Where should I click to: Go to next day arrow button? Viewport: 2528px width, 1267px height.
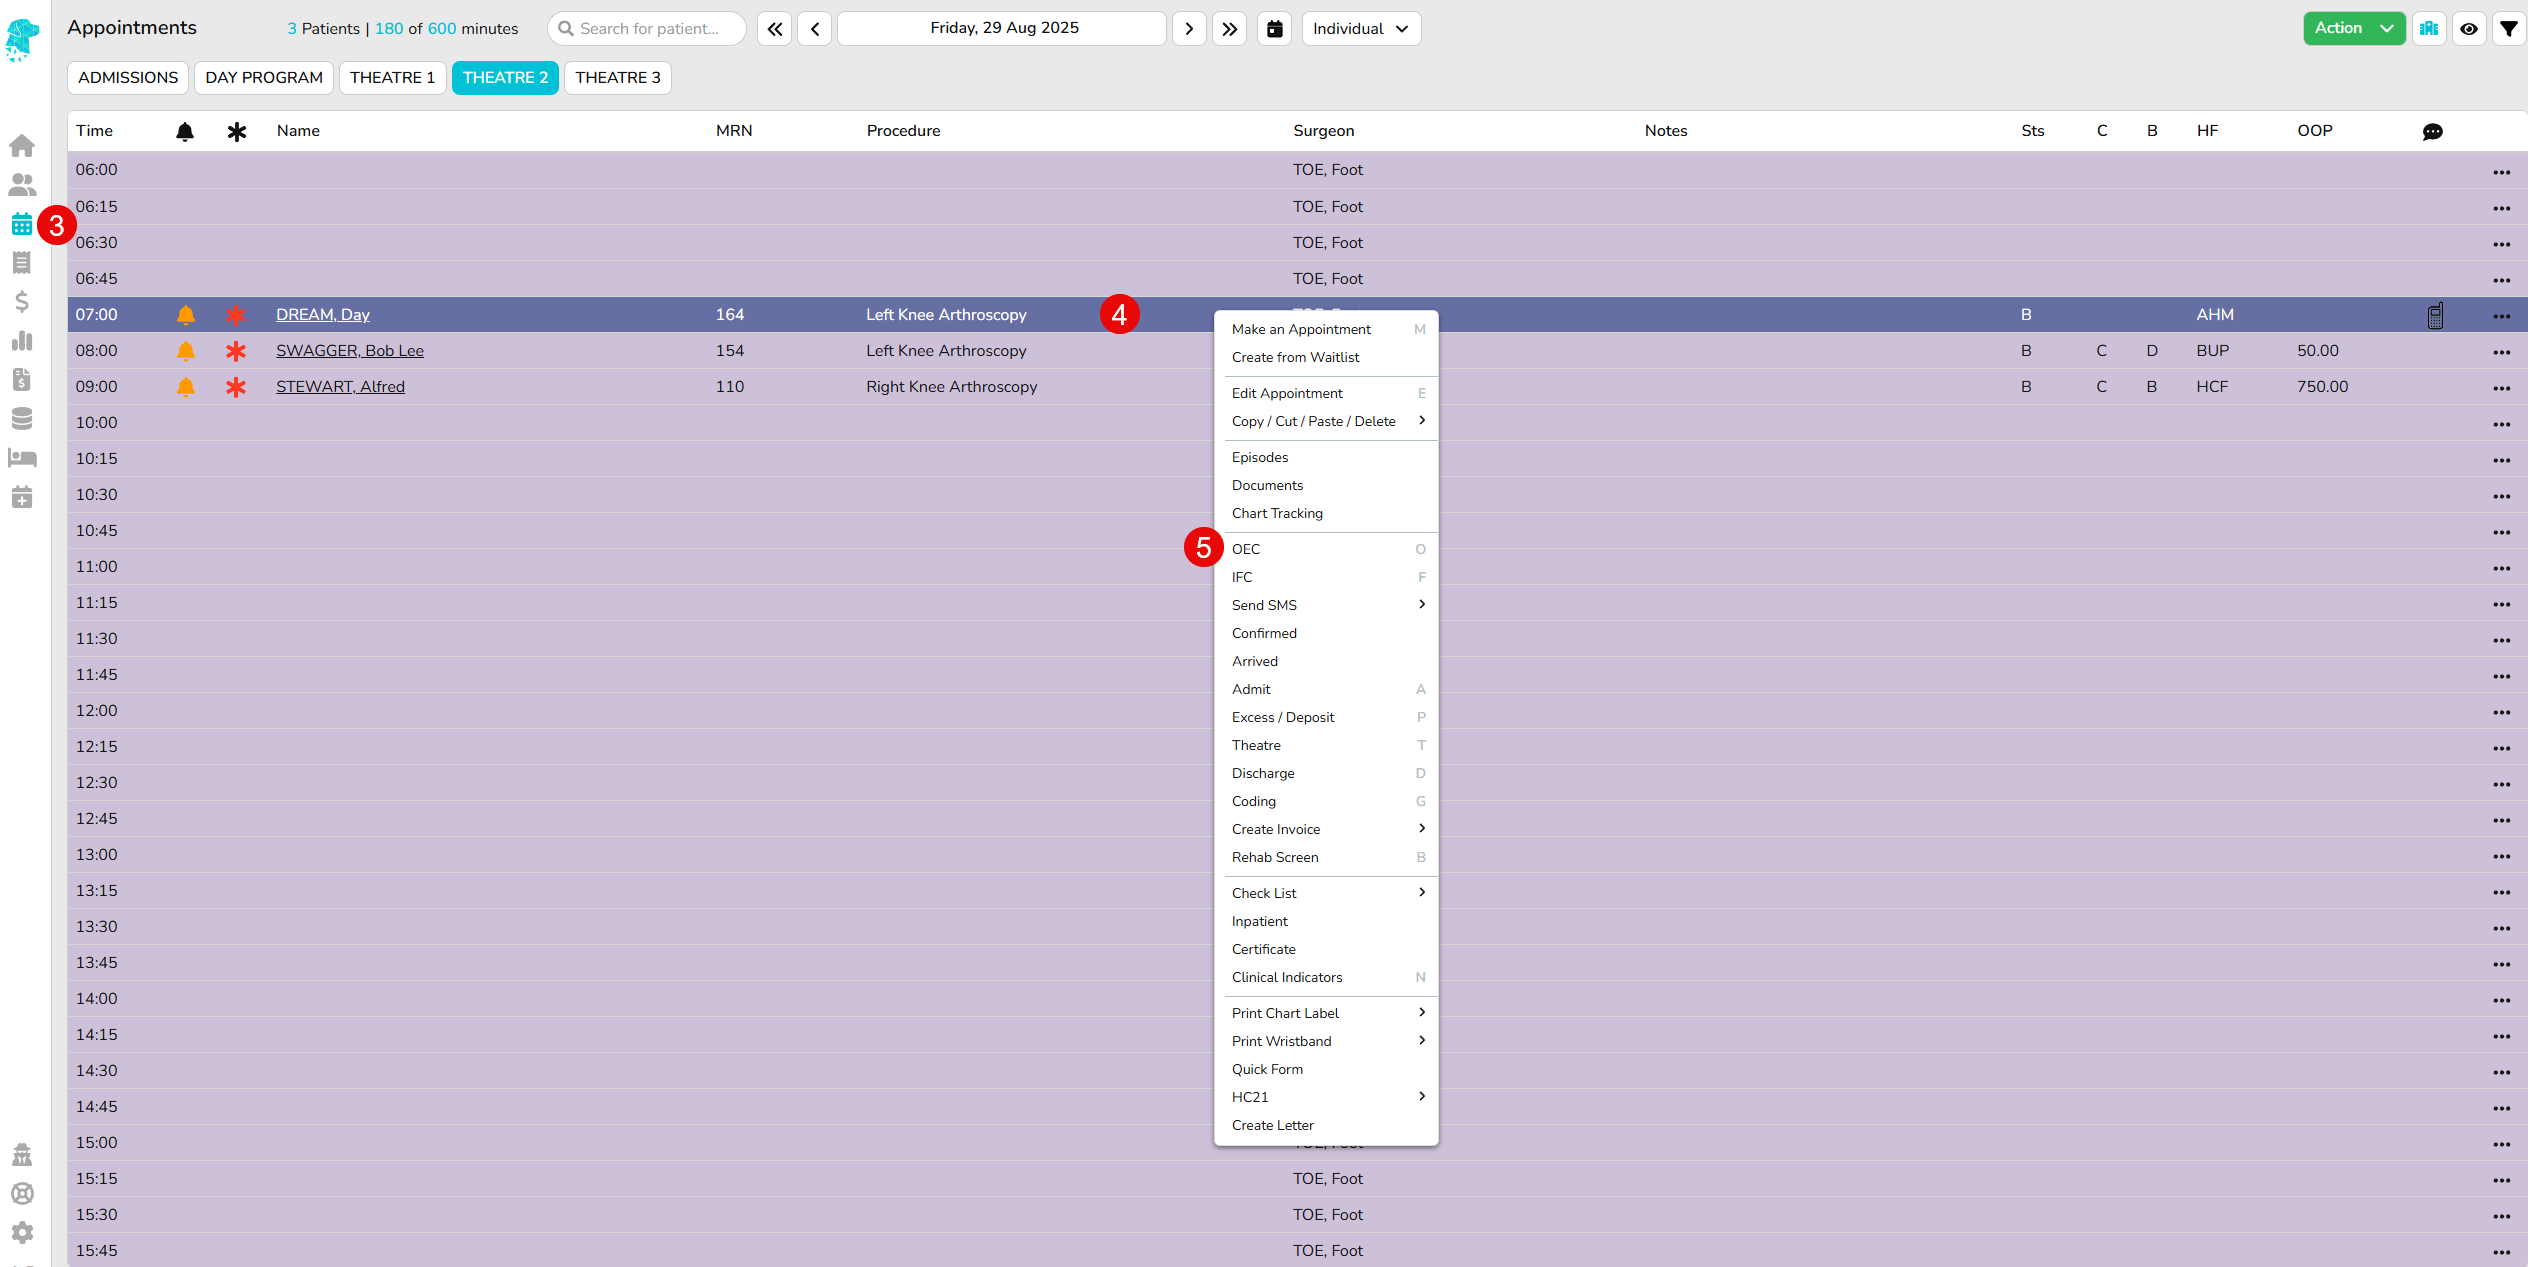1188,29
